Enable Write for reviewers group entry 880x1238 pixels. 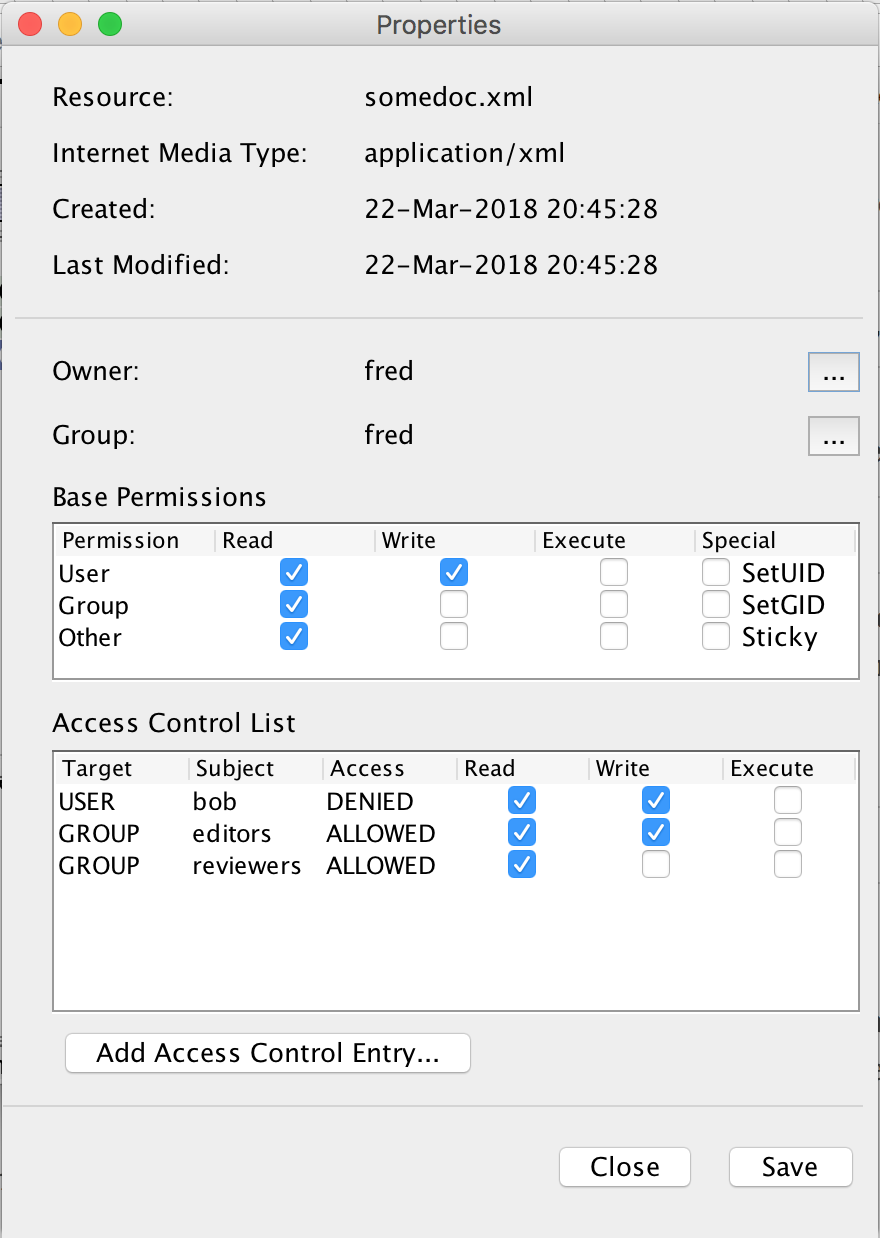[x=656, y=865]
